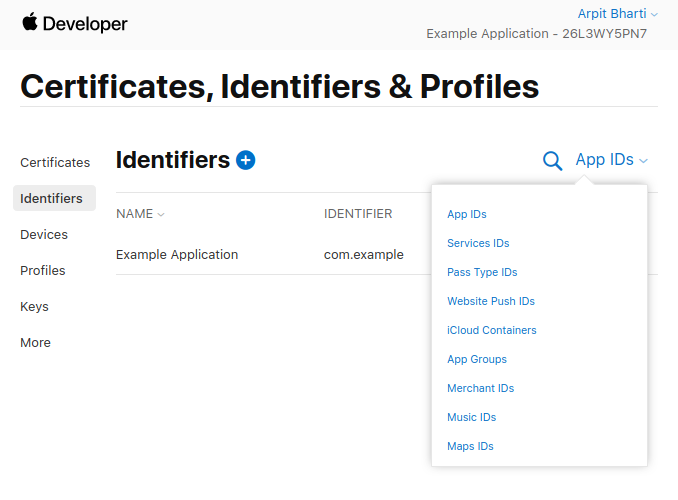The width and height of the screenshot is (678, 500).
Task: Choose App Groups option
Action: (477, 359)
